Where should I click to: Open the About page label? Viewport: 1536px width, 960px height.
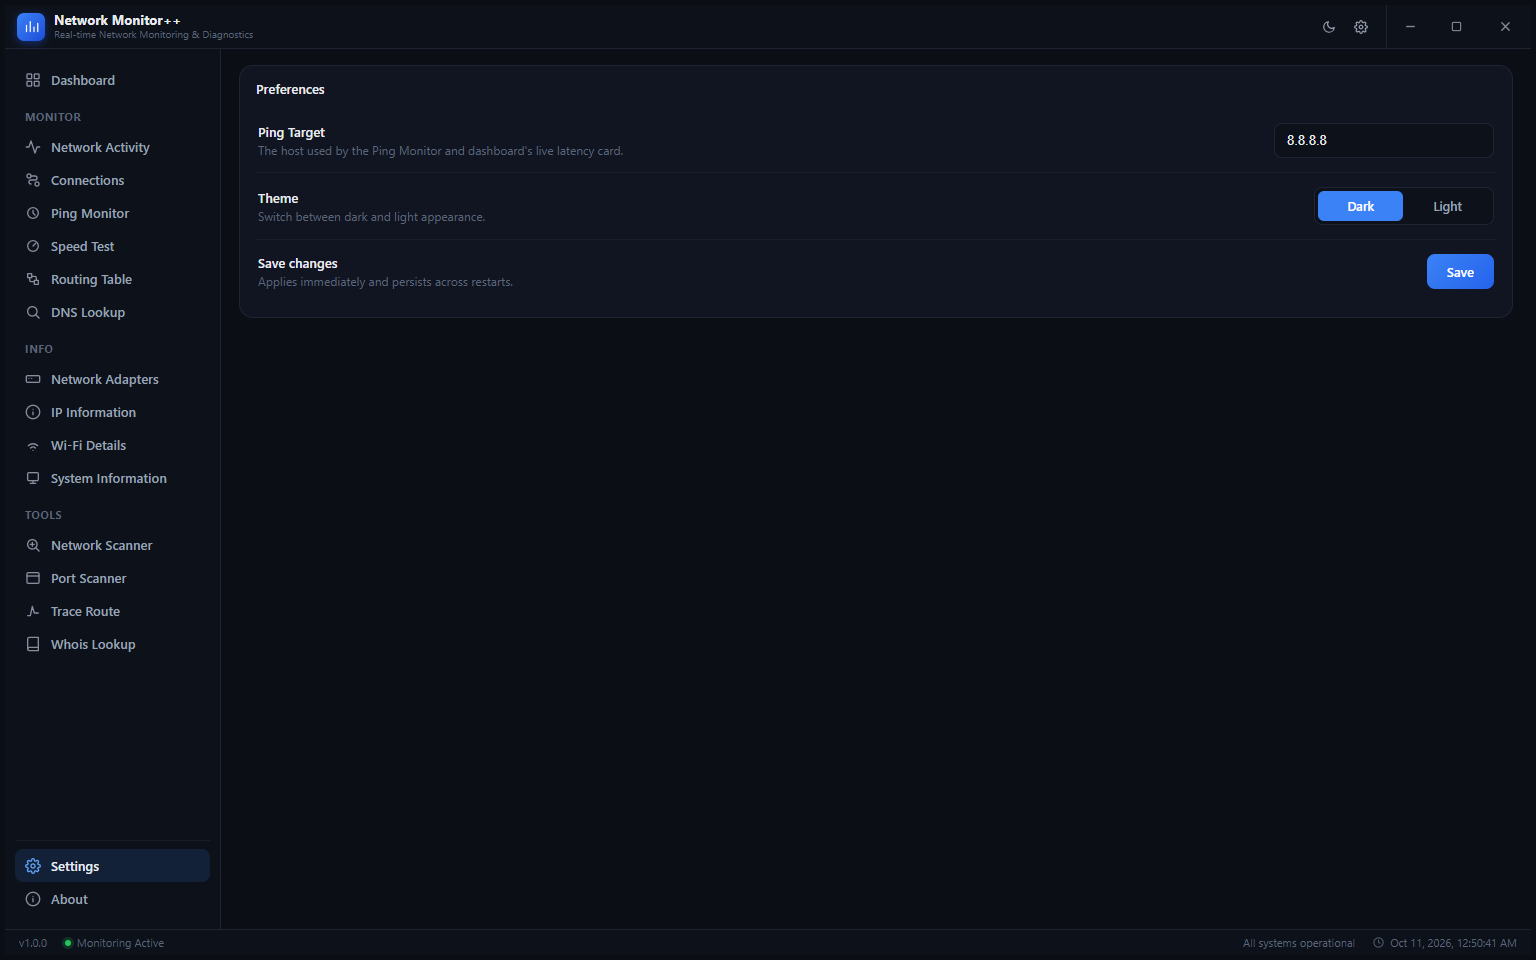pos(69,899)
